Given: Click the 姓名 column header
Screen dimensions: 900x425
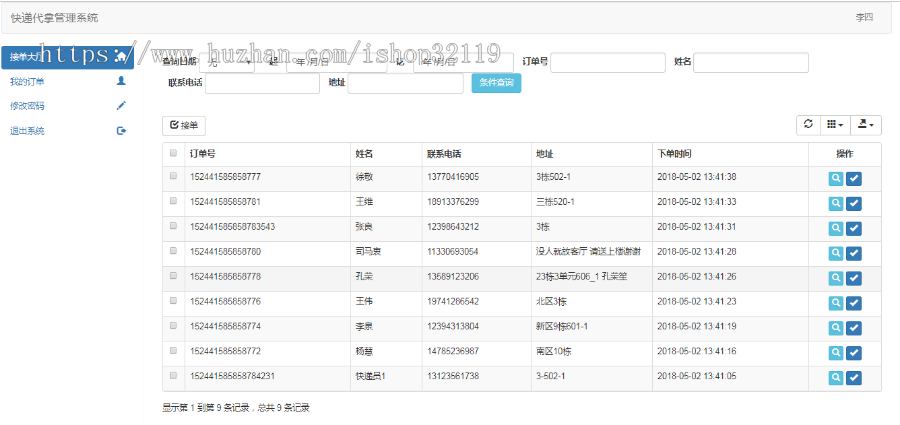Looking at the screenshot, I should coord(386,154).
